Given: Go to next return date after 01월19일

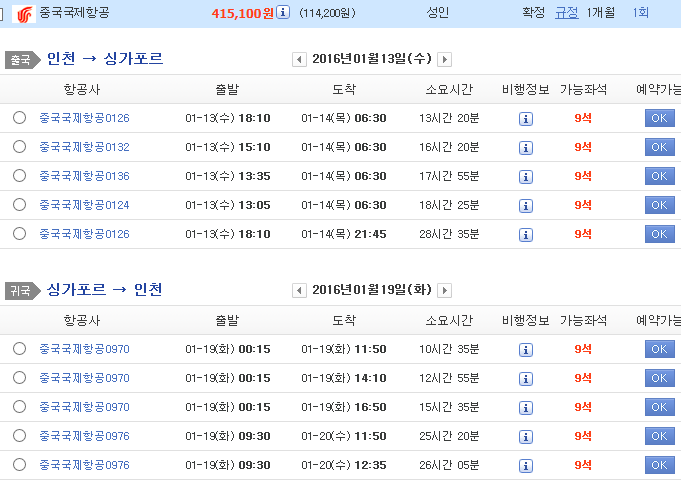Looking at the screenshot, I should point(444,290).
